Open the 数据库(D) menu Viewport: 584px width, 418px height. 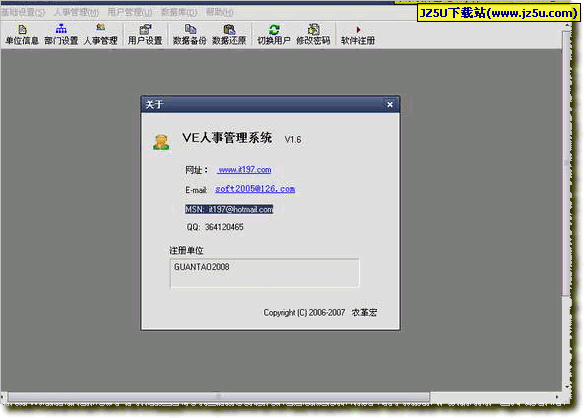[x=179, y=13]
